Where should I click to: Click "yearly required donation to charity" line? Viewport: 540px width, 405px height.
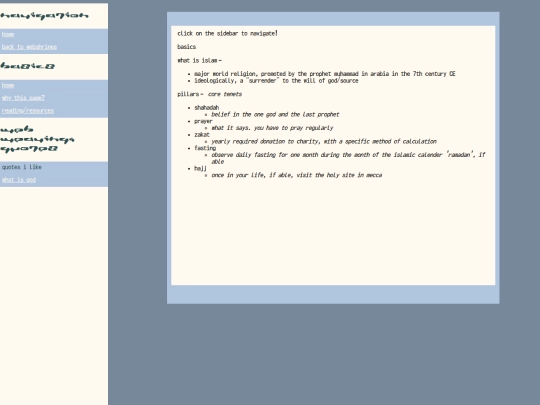point(324,142)
